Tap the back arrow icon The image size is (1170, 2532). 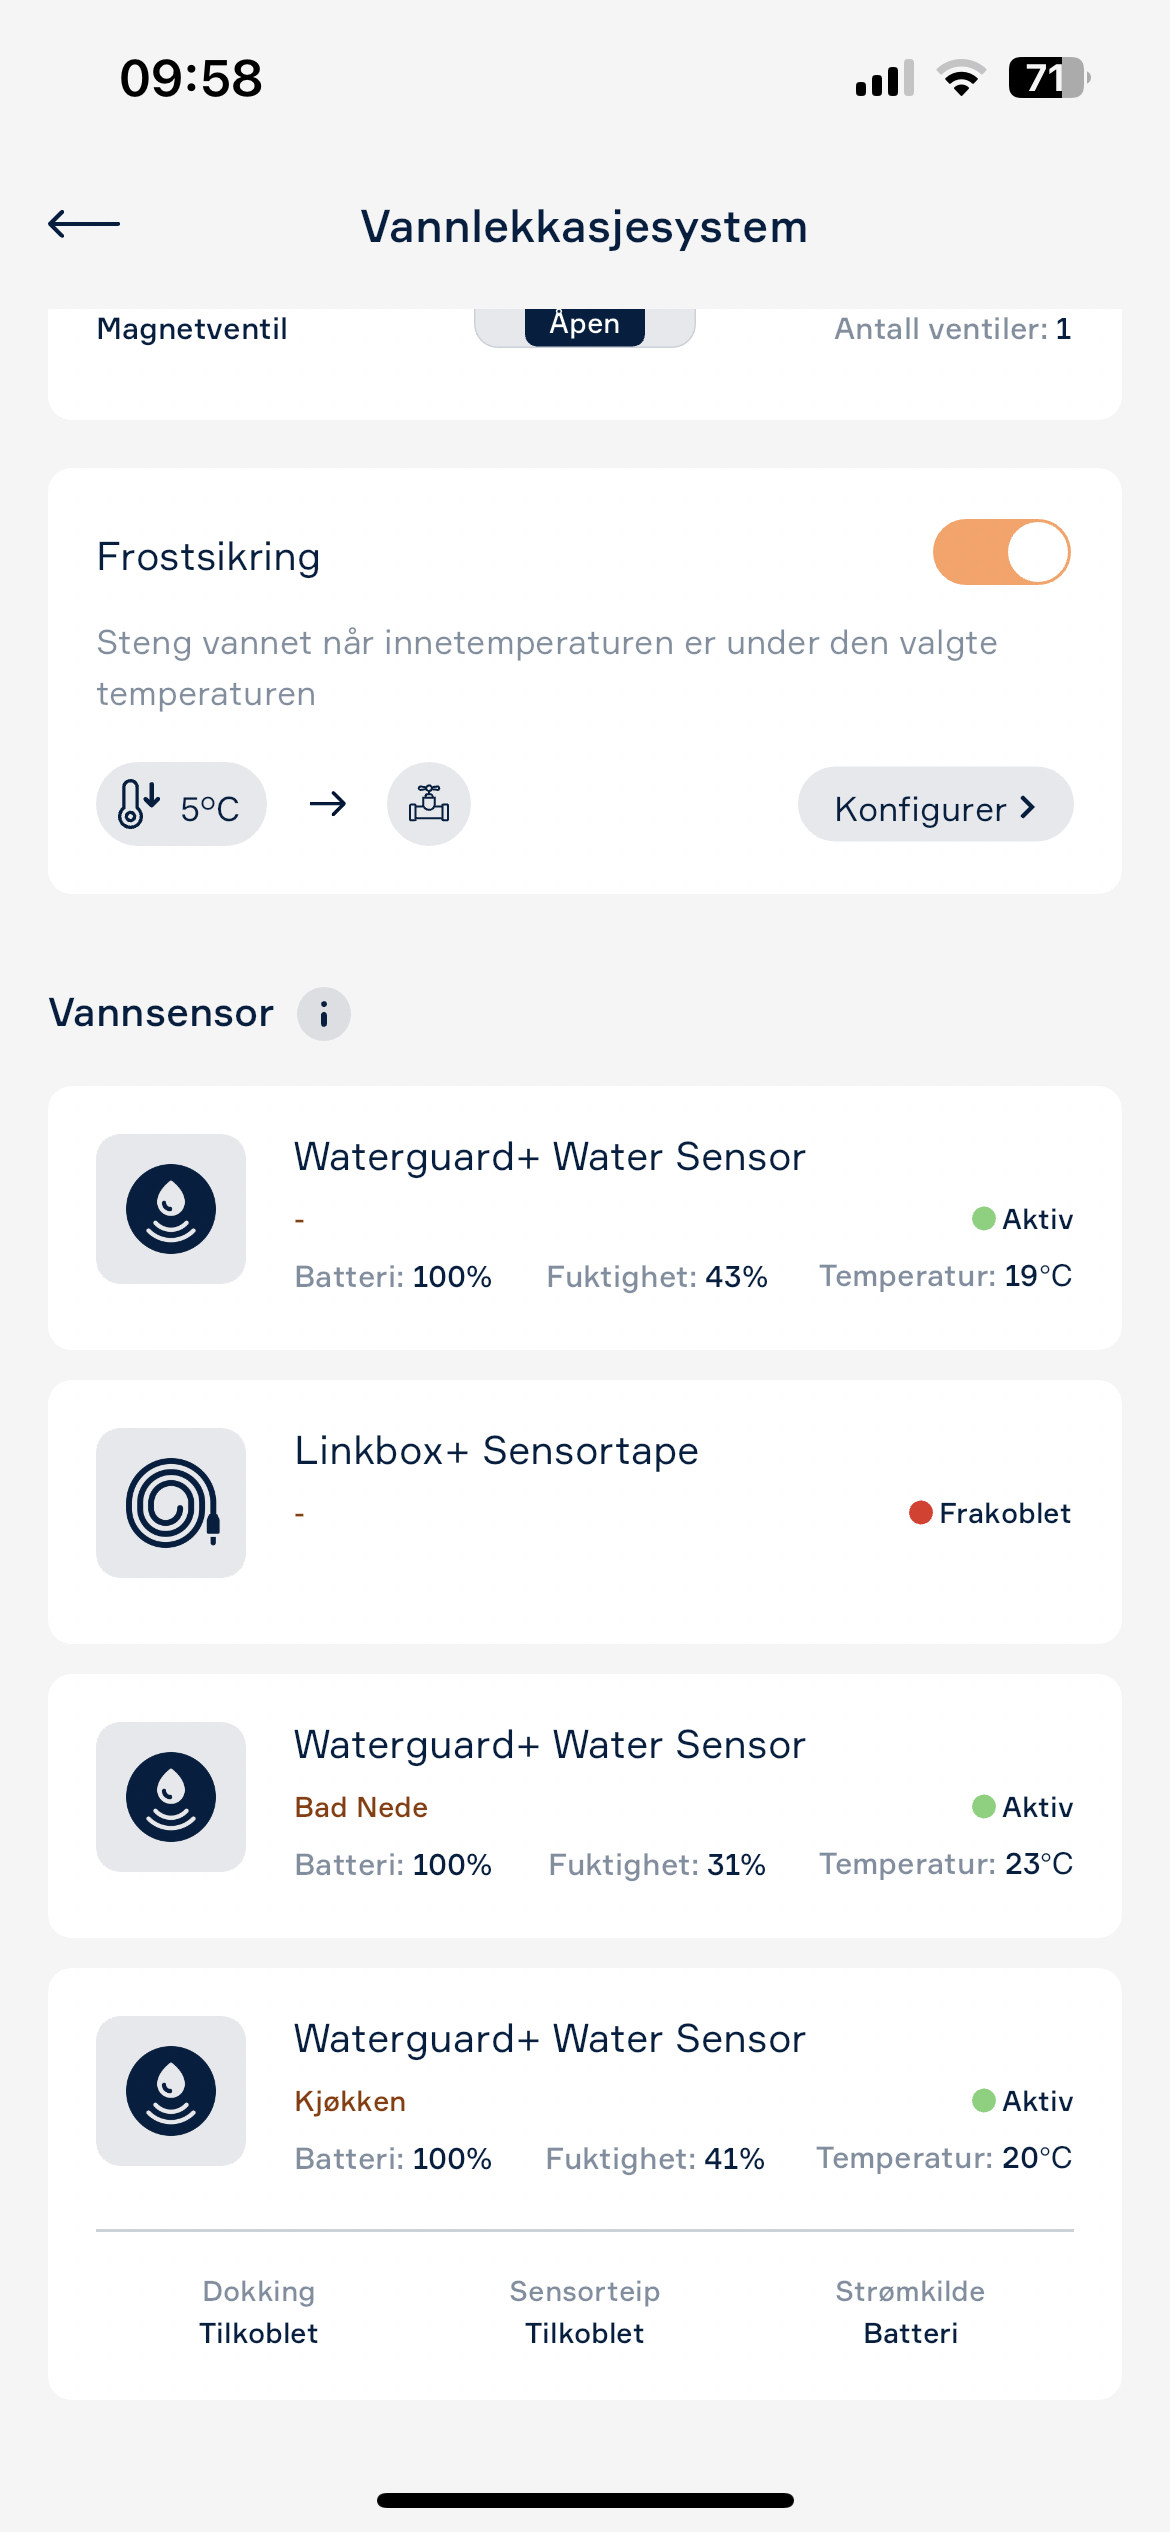click(84, 224)
